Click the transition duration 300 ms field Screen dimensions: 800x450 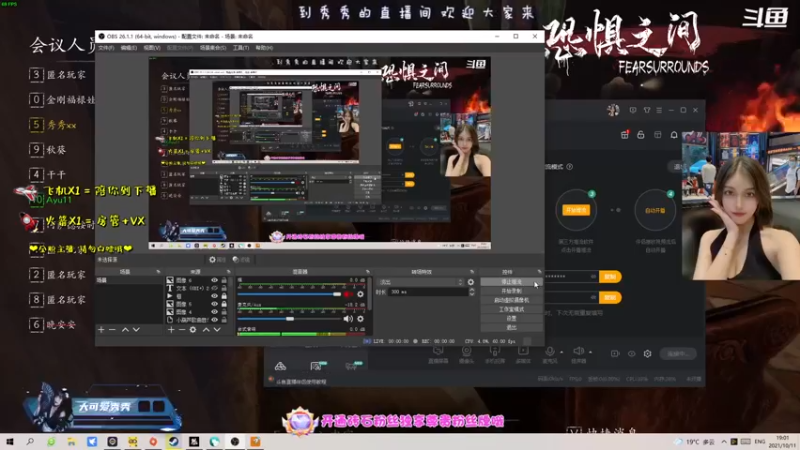point(429,292)
